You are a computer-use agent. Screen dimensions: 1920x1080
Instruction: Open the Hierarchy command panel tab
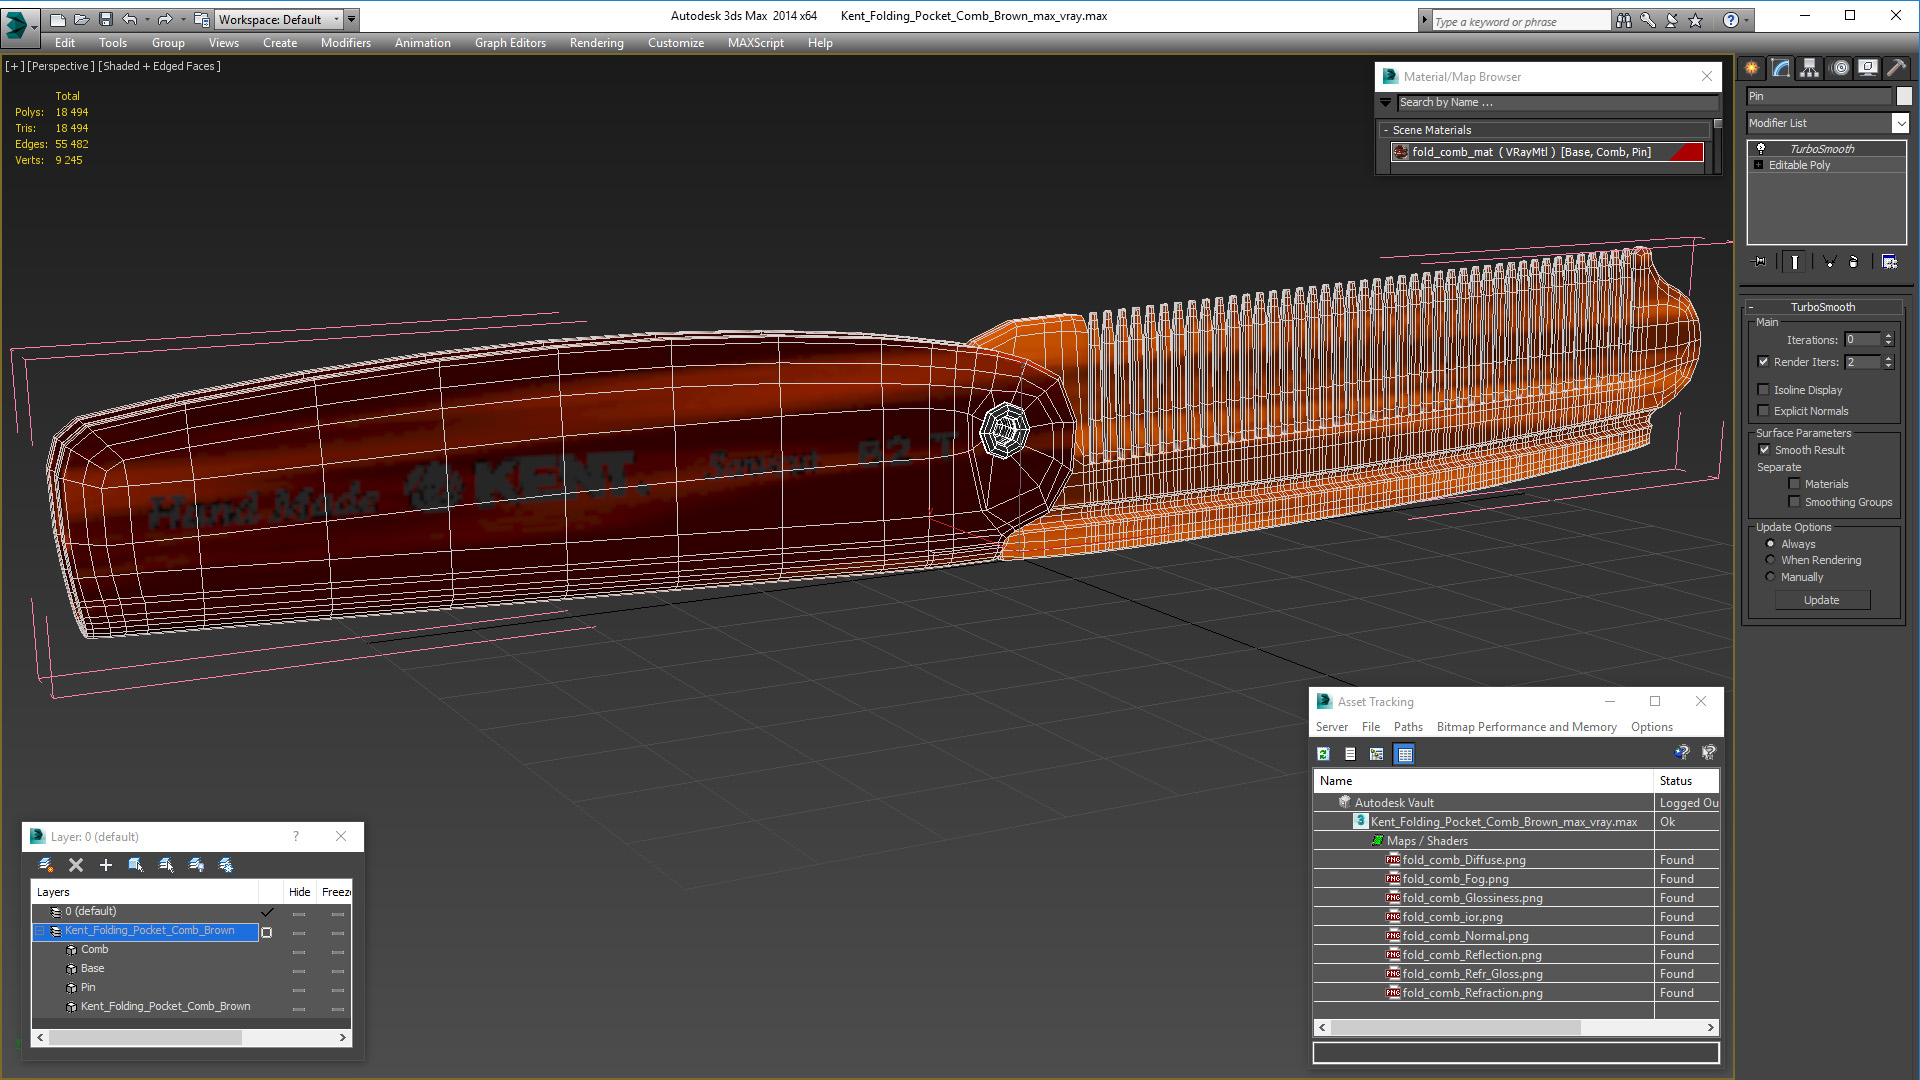tap(1810, 68)
